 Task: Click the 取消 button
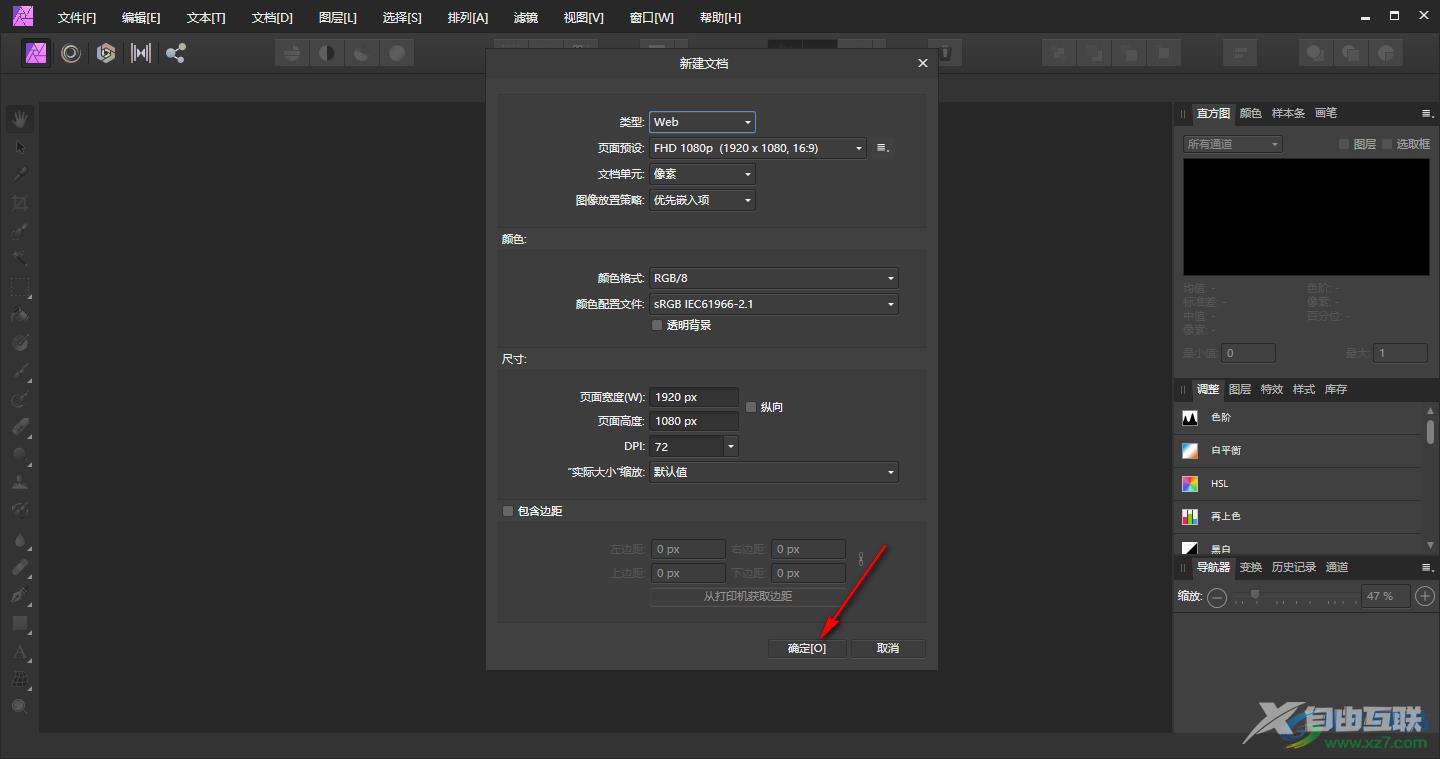pos(888,648)
